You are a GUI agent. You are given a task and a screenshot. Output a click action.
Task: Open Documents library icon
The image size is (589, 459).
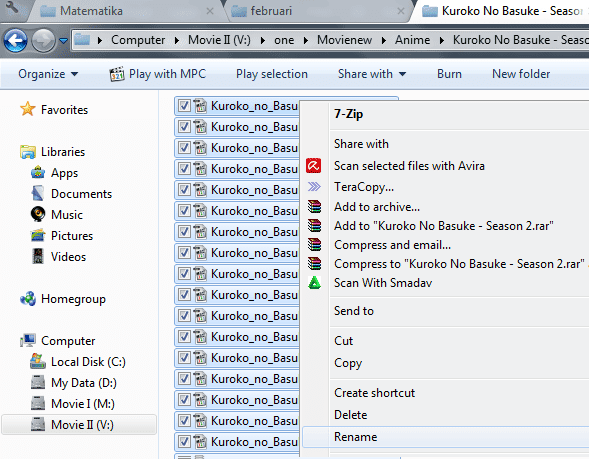[38, 193]
